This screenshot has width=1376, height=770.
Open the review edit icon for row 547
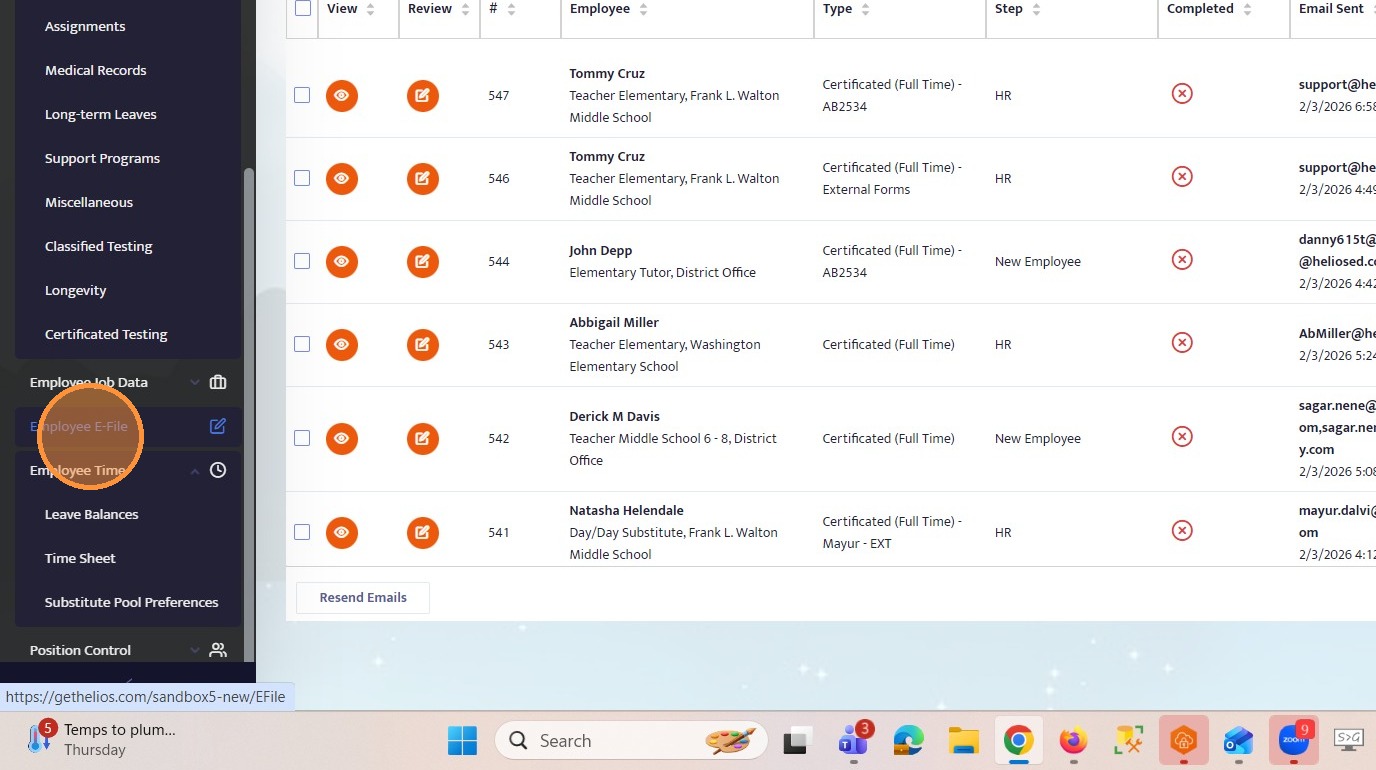pyautogui.click(x=423, y=96)
